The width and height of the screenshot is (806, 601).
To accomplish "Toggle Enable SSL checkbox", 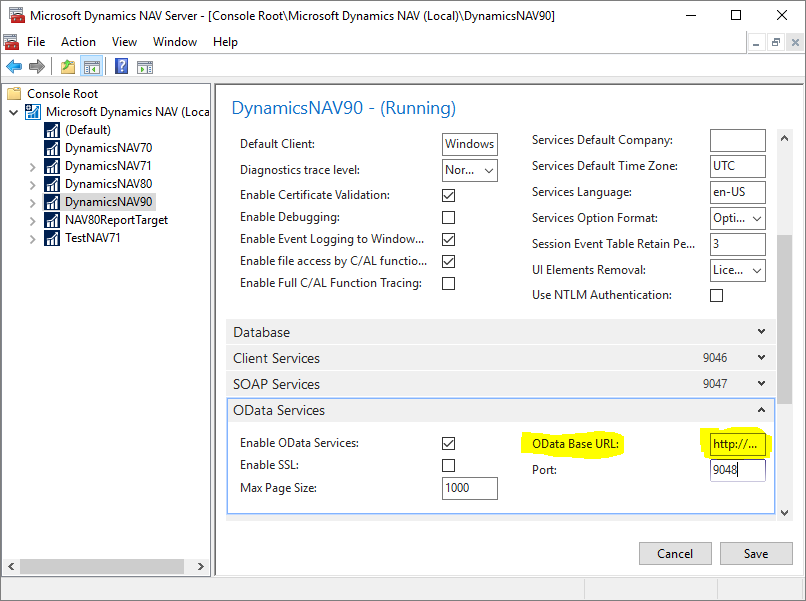I will 448,465.
